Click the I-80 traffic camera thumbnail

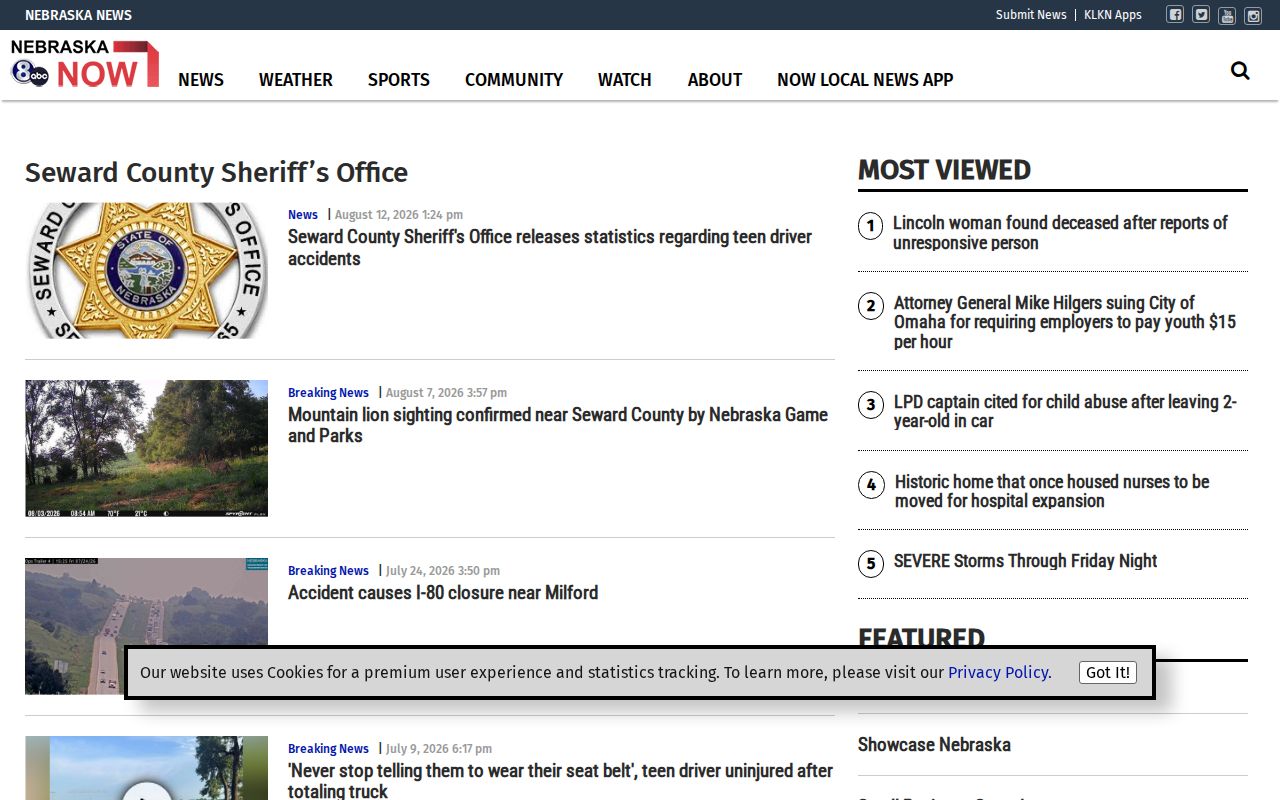[146, 626]
